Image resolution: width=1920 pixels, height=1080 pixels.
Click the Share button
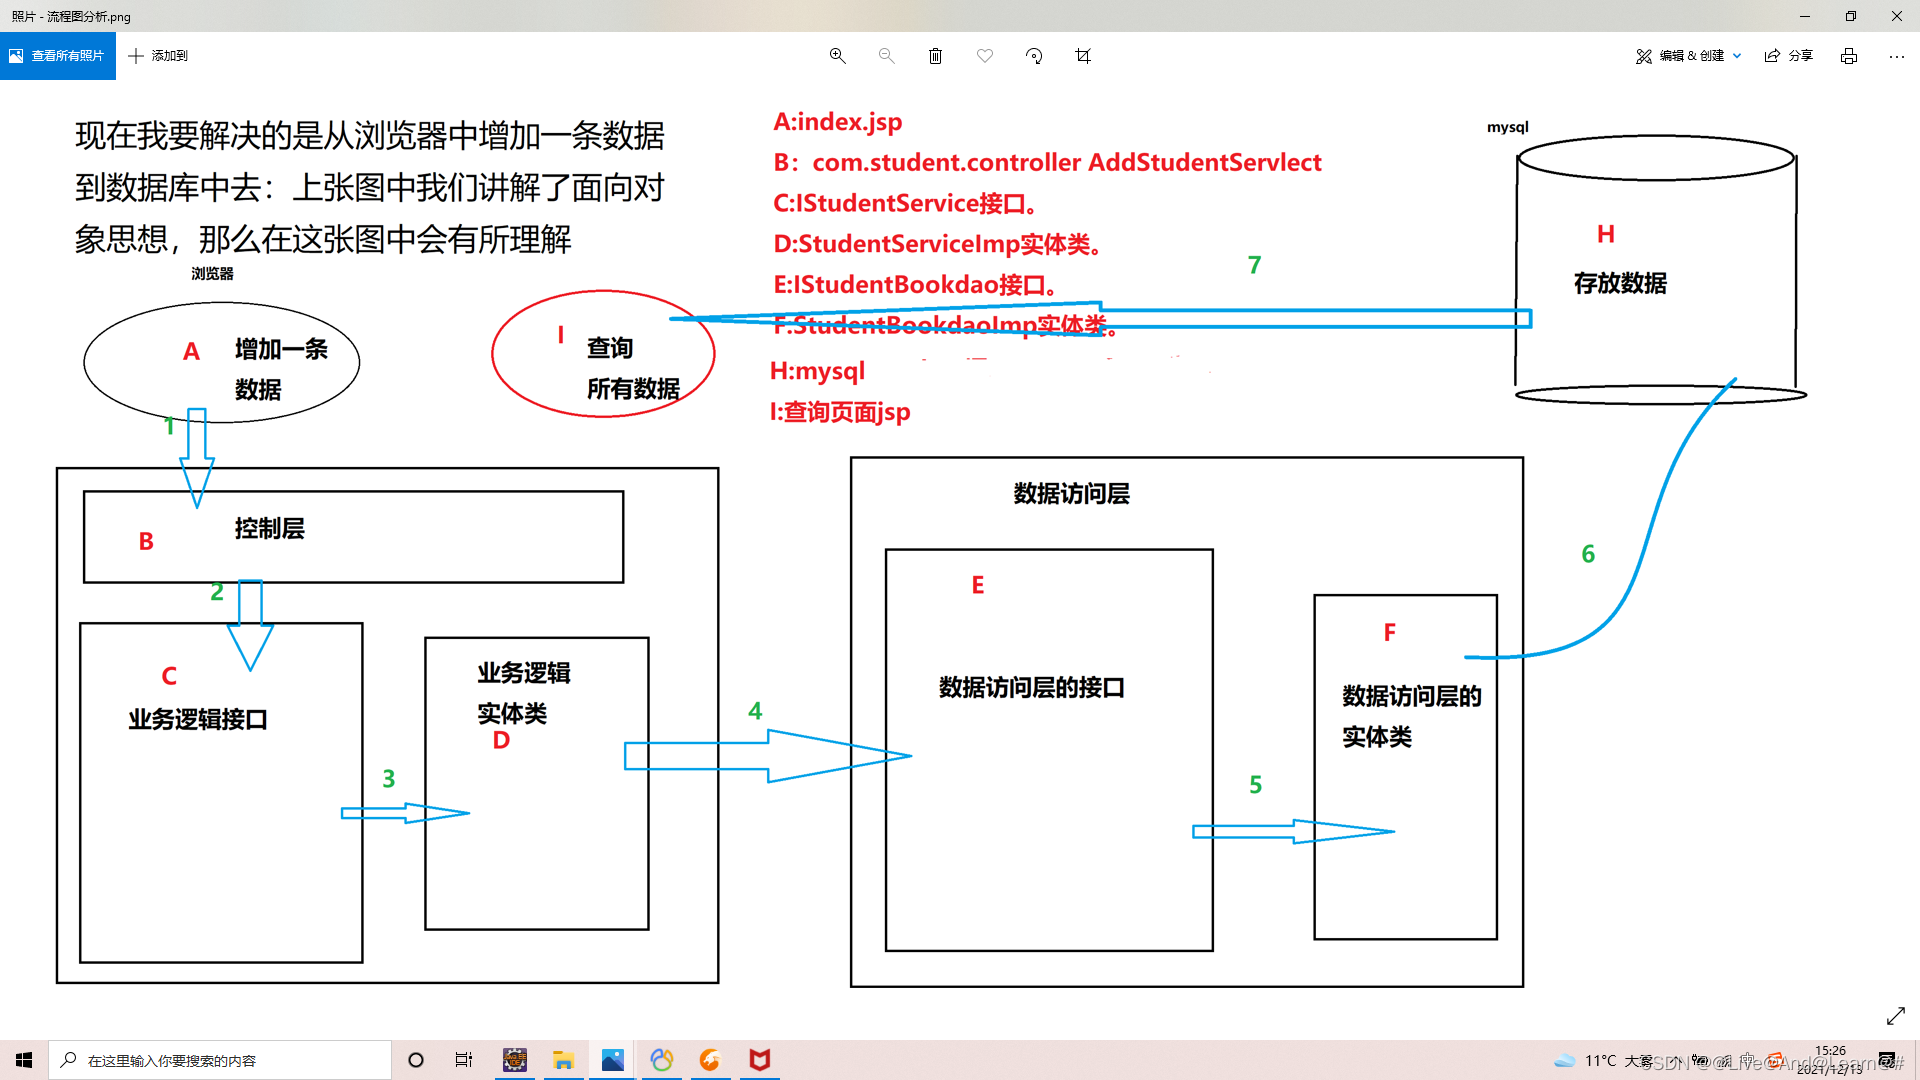pyautogui.click(x=1789, y=56)
